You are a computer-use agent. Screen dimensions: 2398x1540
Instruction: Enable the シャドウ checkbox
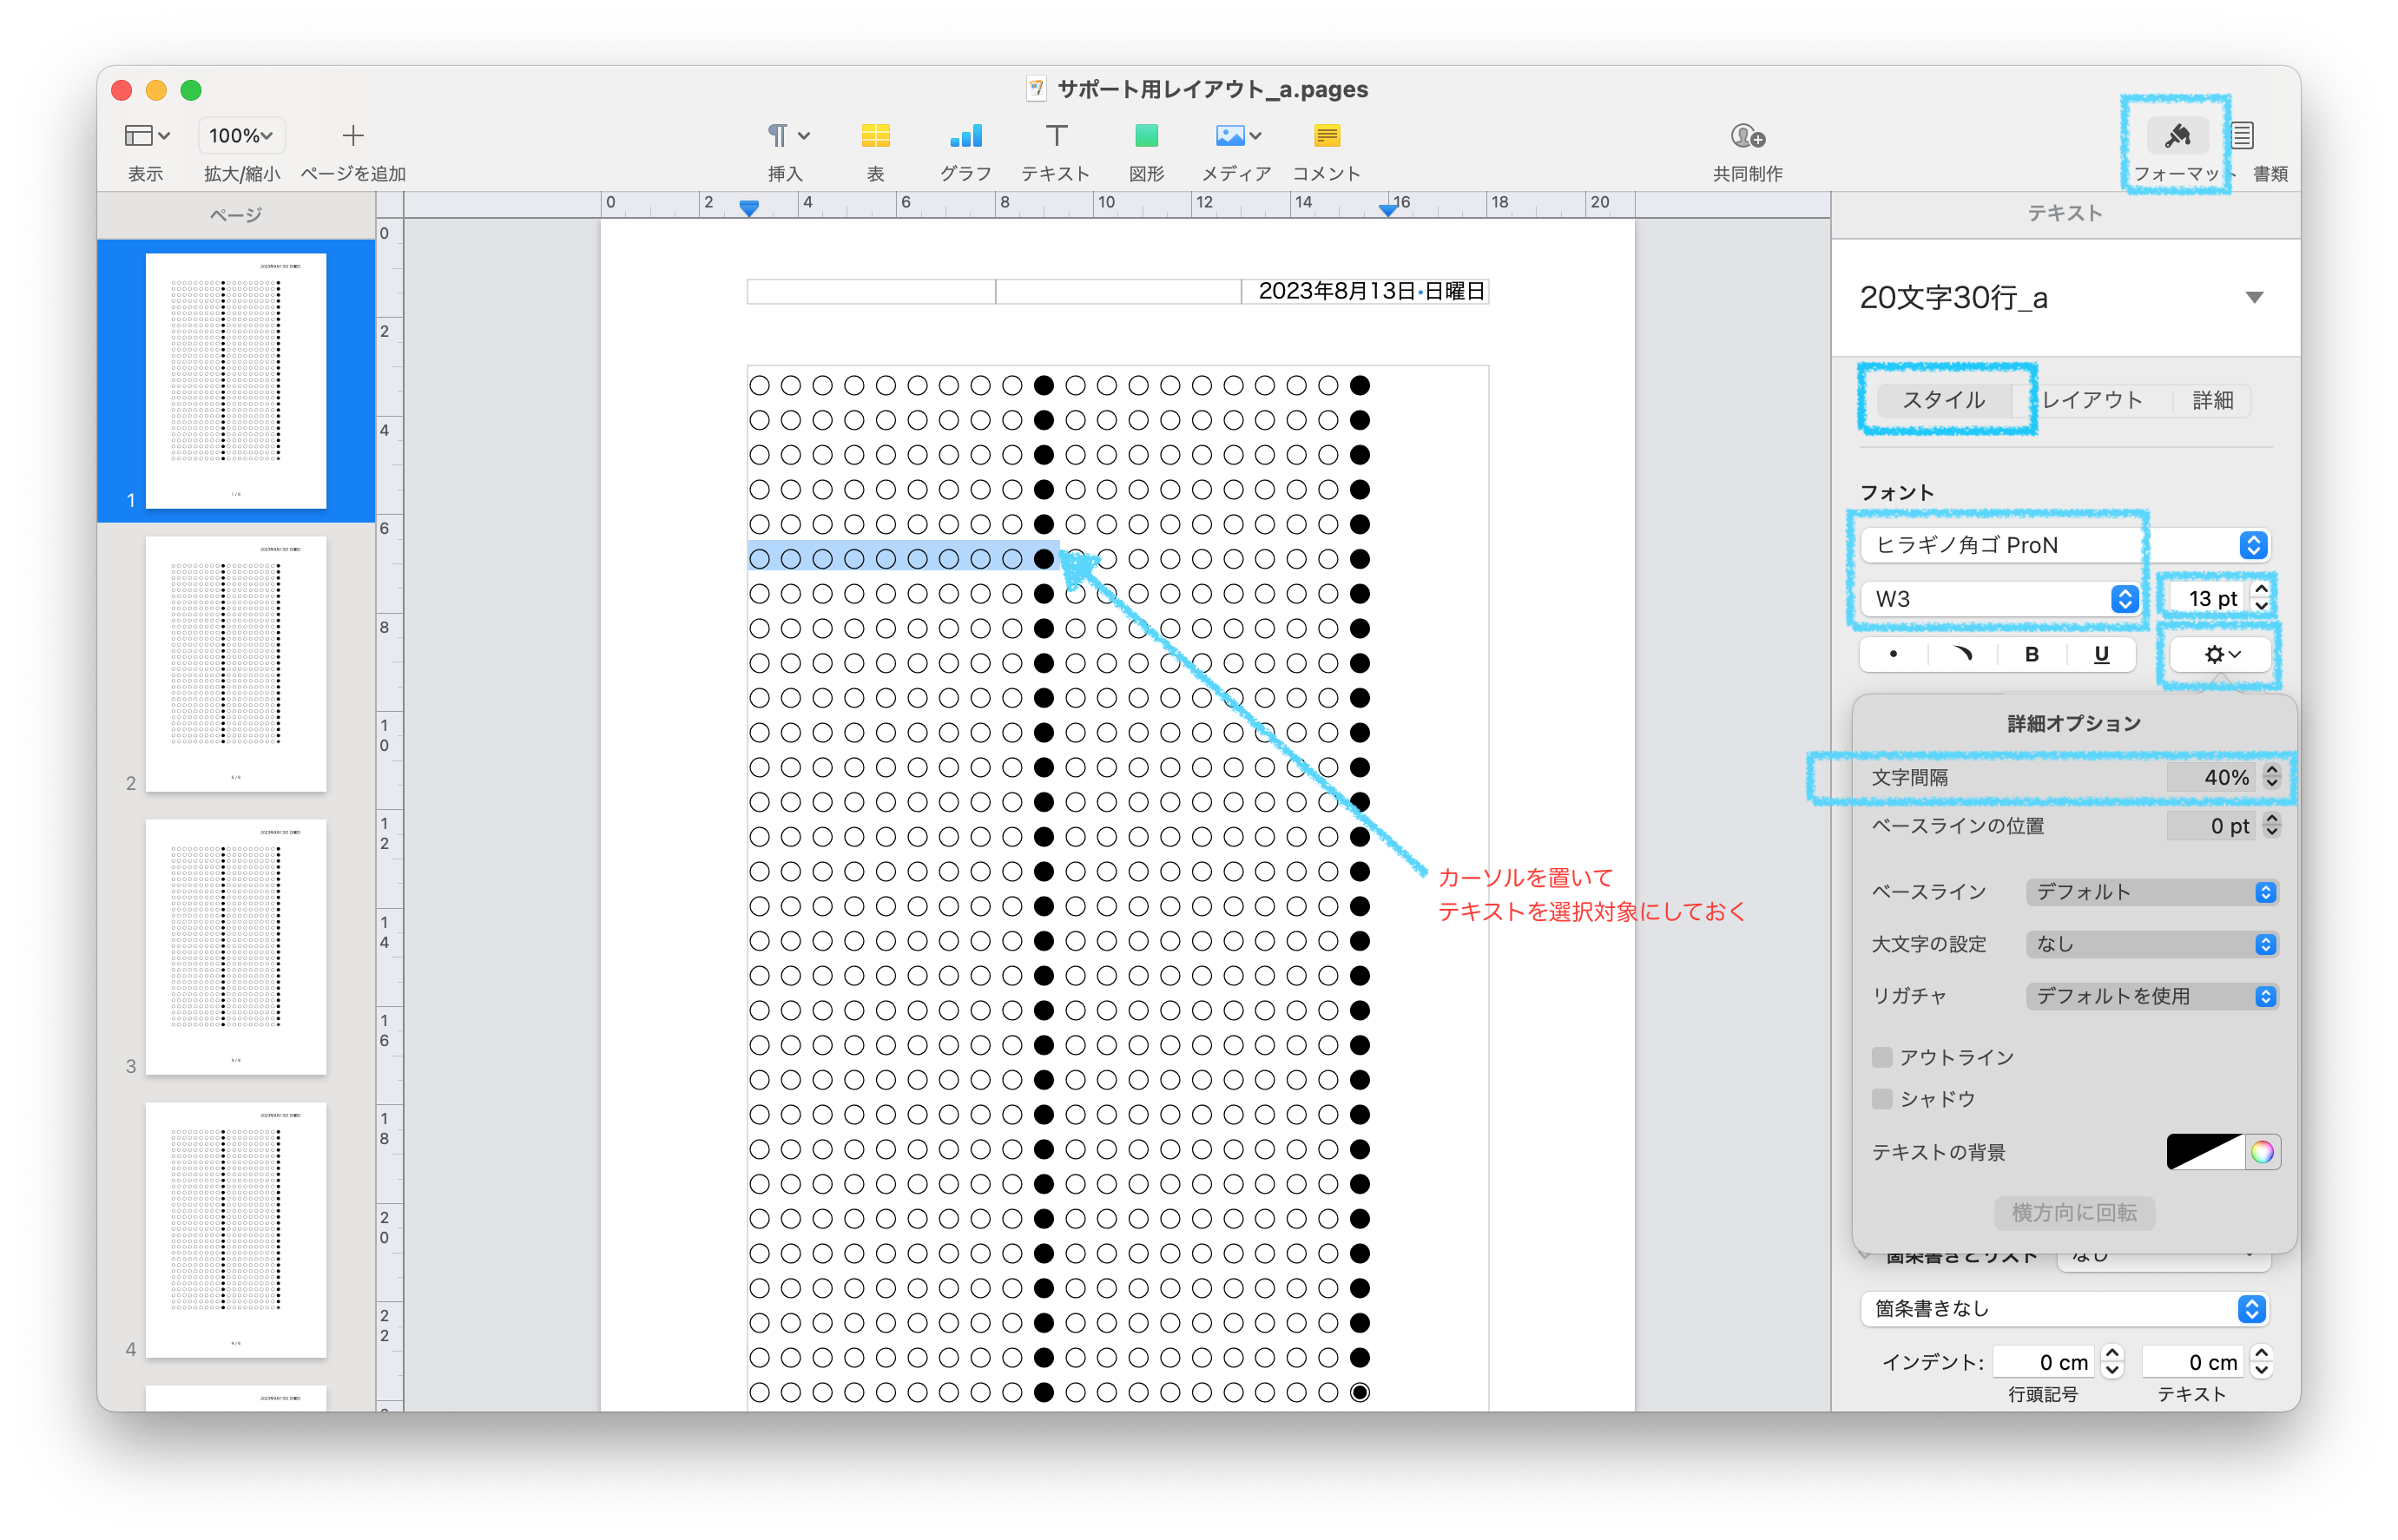pyautogui.click(x=1882, y=1099)
